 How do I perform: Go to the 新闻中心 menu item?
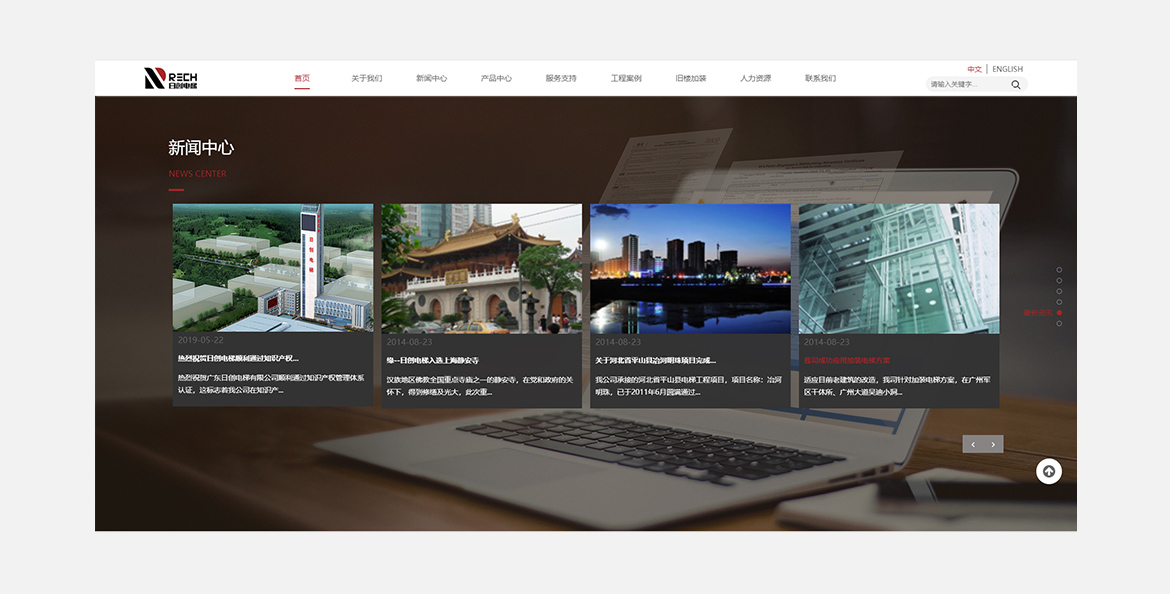tap(431, 78)
